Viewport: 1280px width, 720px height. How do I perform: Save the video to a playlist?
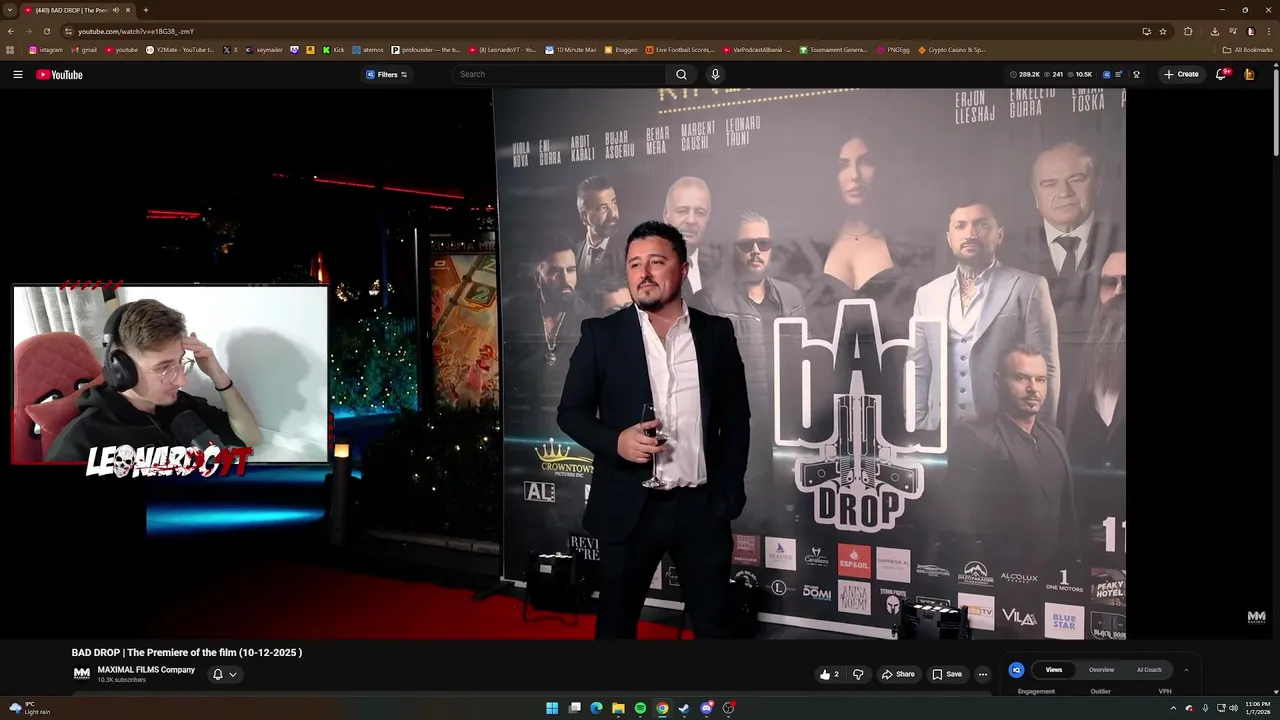pyautogui.click(x=947, y=674)
